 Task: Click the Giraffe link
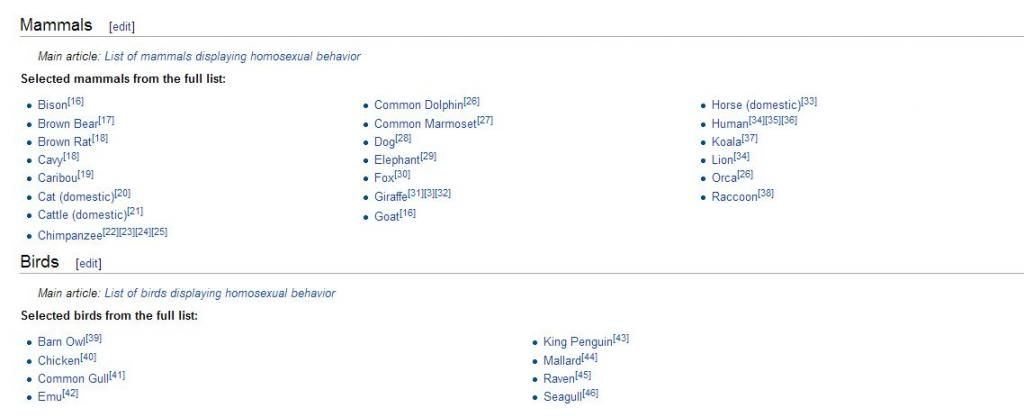[390, 197]
